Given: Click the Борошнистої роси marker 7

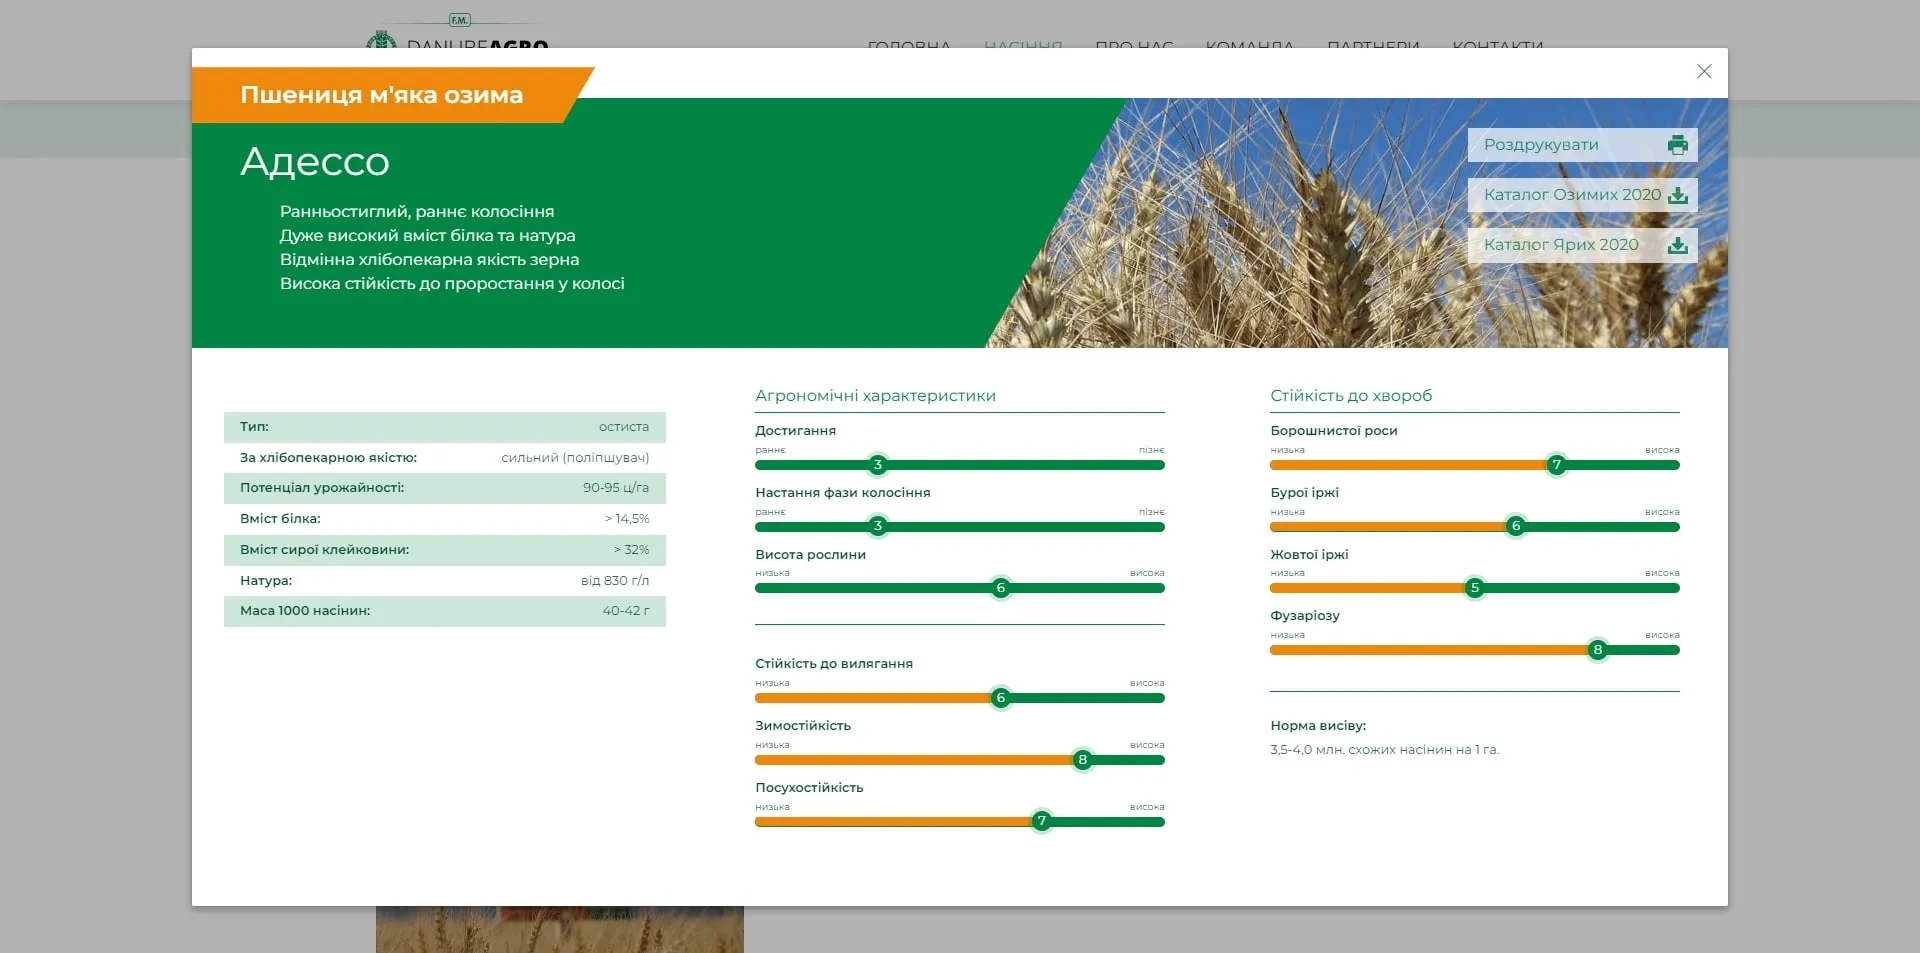Looking at the screenshot, I should tap(1556, 465).
